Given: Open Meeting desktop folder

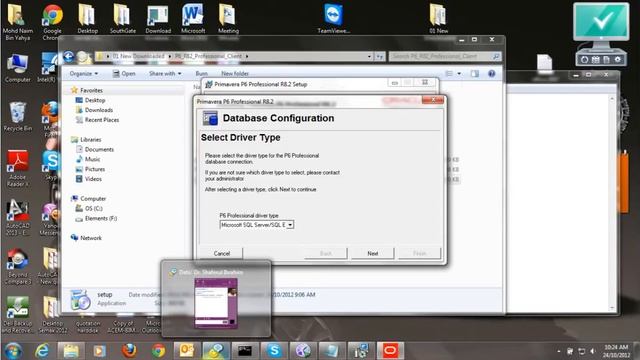Looking at the screenshot, I should [x=228, y=18].
